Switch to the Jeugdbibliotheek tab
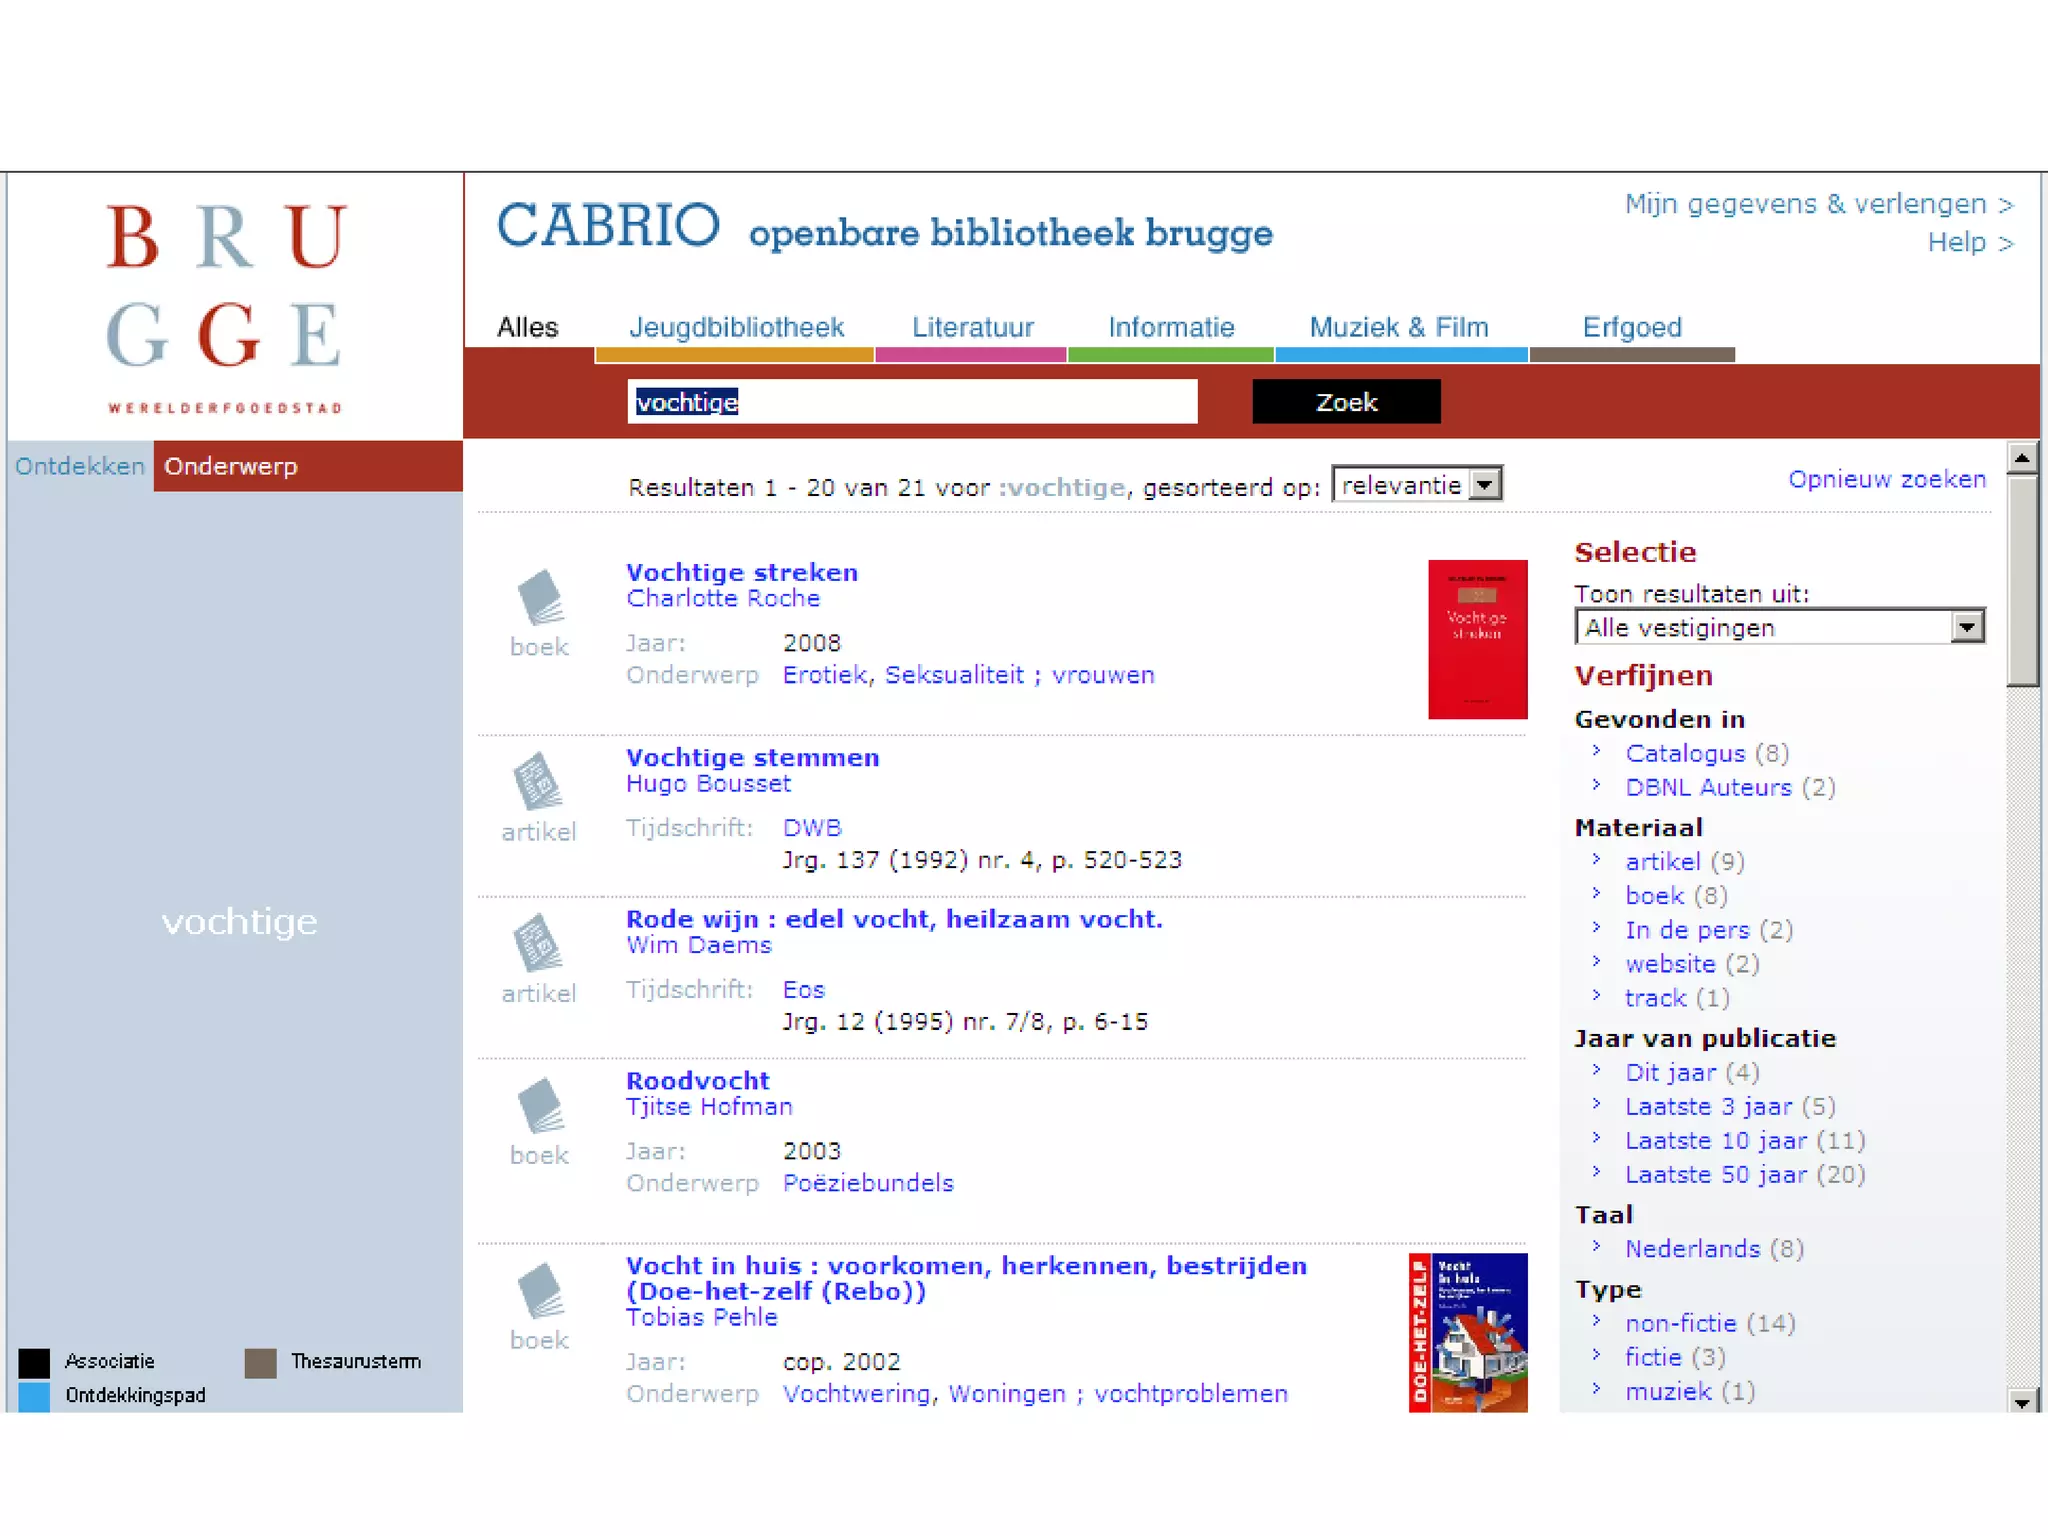The height and width of the screenshot is (1536, 2048). pyautogui.click(x=736, y=327)
